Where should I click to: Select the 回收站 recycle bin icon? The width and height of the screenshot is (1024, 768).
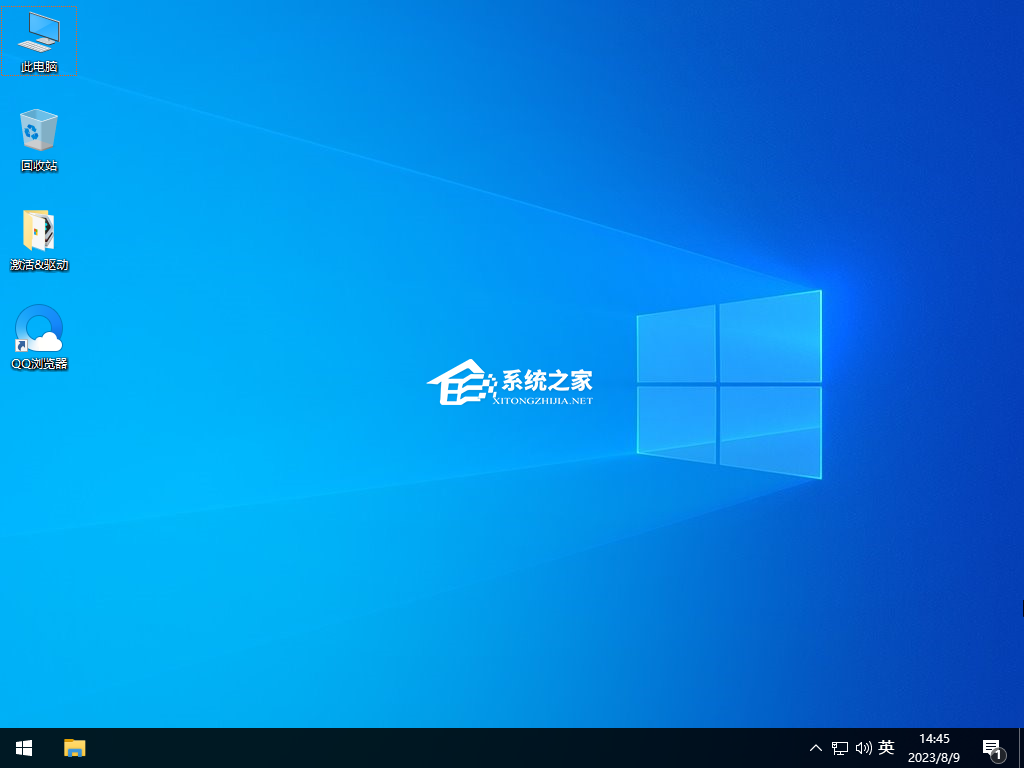coord(39,140)
